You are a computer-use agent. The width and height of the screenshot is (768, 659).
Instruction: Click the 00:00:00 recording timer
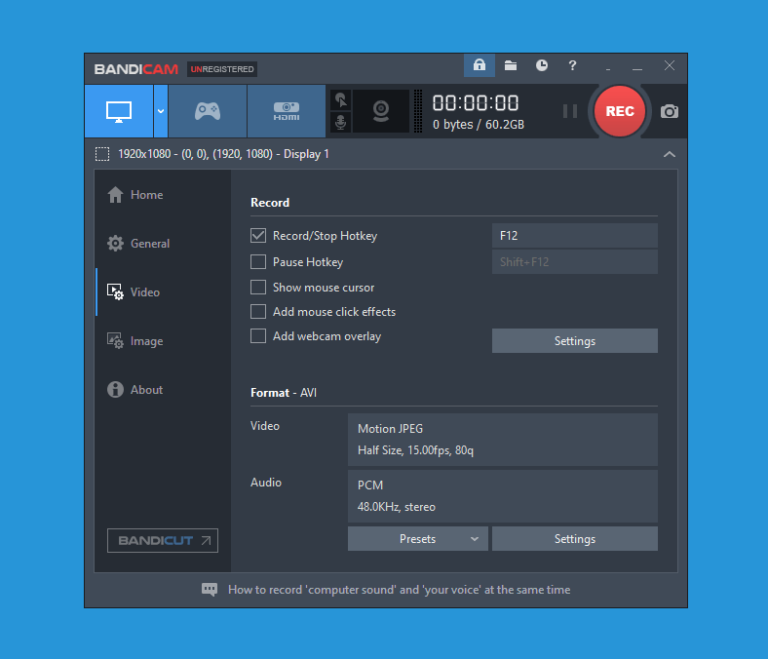475,103
